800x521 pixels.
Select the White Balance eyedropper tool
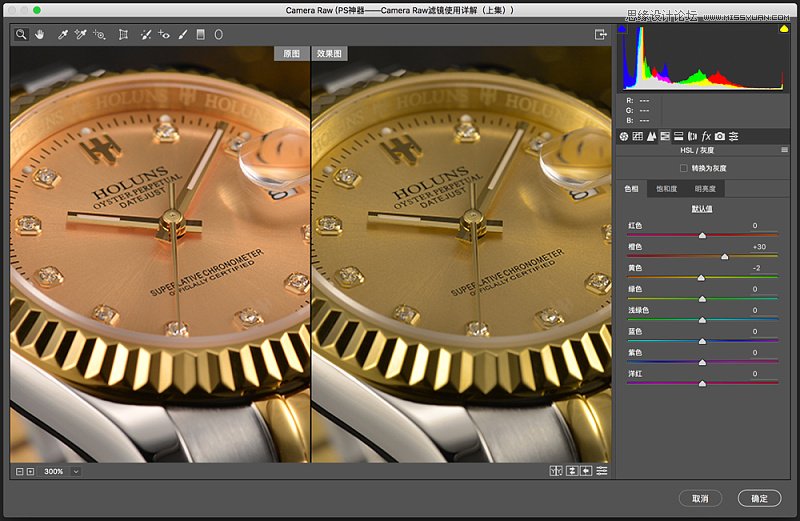pos(62,35)
